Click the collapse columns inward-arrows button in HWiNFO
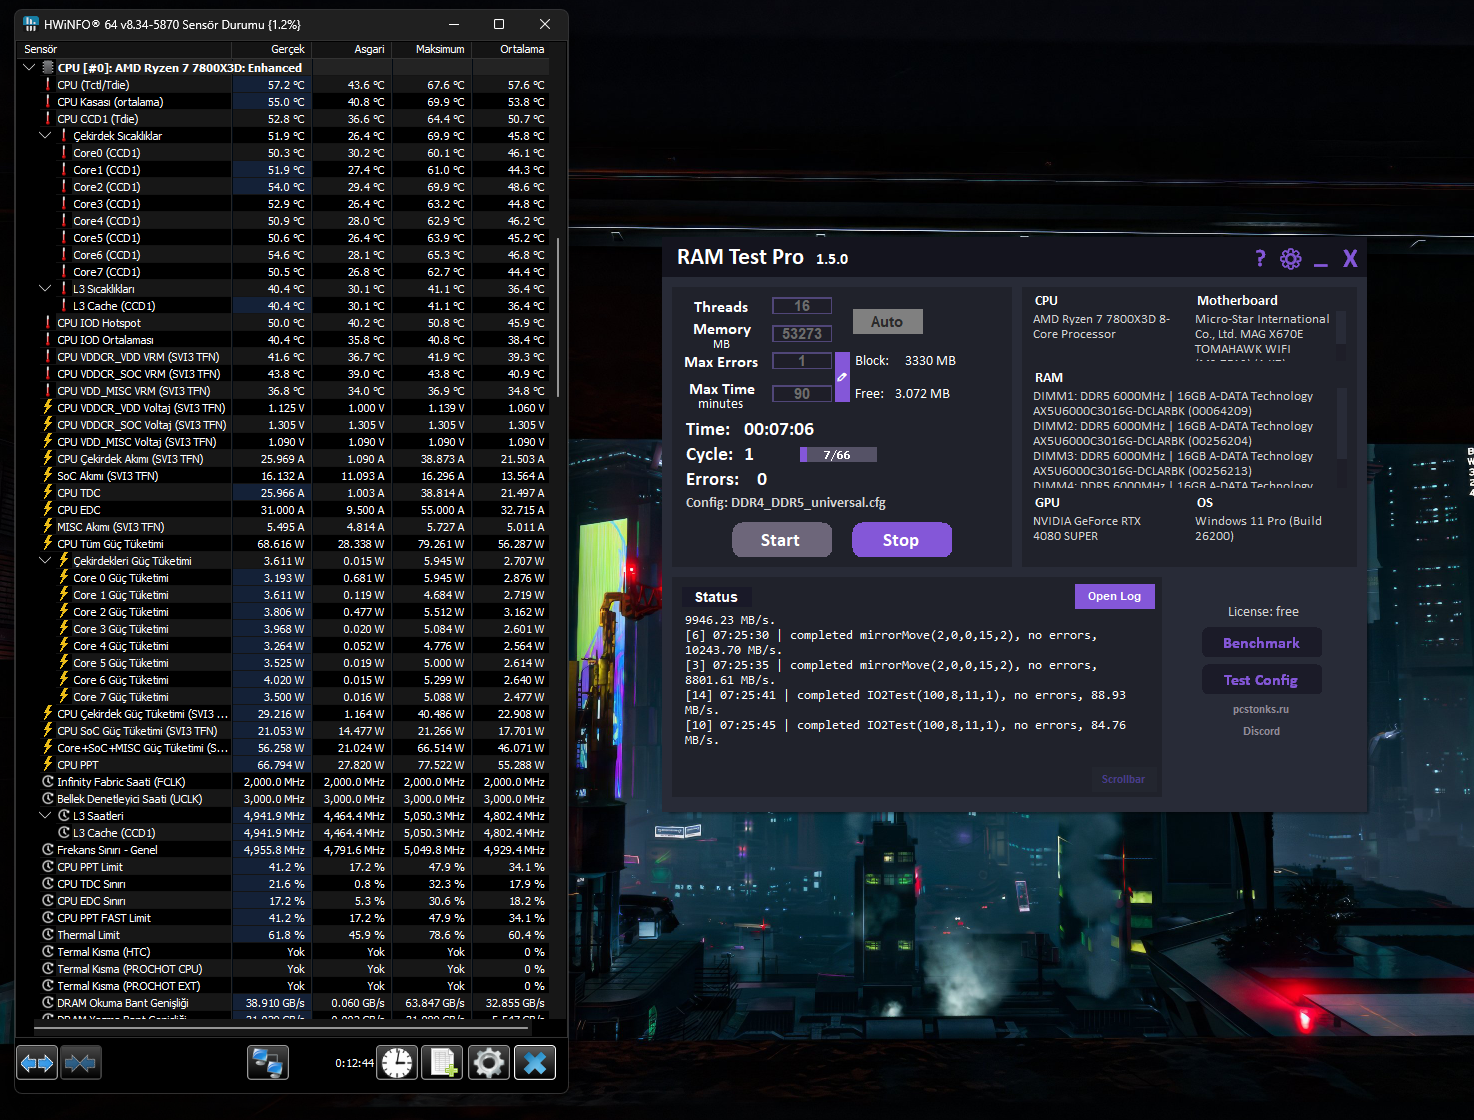The width and height of the screenshot is (1474, 1120). pos(80,1063)
